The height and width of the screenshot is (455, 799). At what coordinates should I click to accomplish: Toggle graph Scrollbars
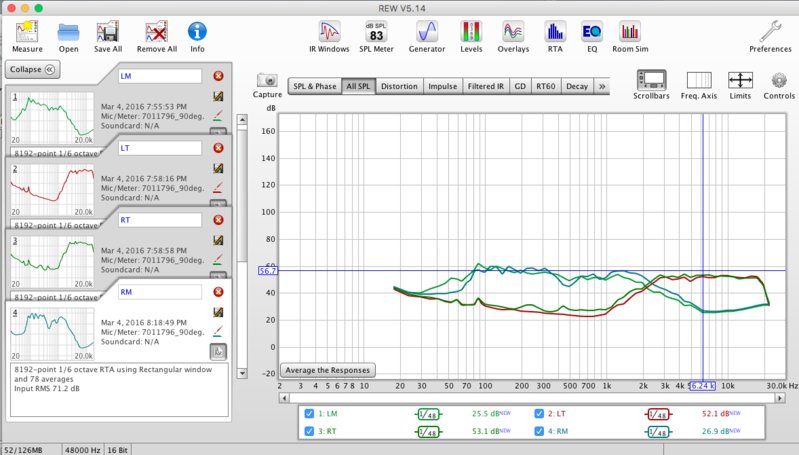click(651, 85)
